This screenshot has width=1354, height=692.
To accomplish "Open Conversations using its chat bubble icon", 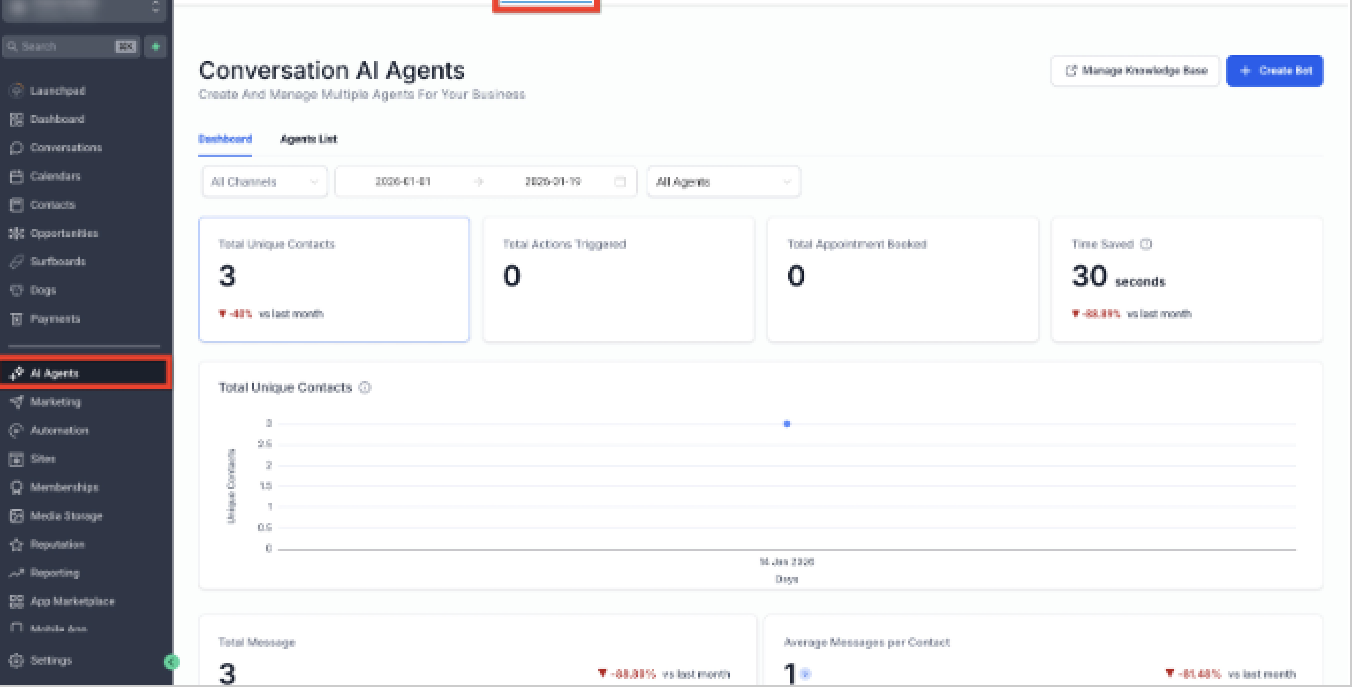I will [x=16, y=148].
